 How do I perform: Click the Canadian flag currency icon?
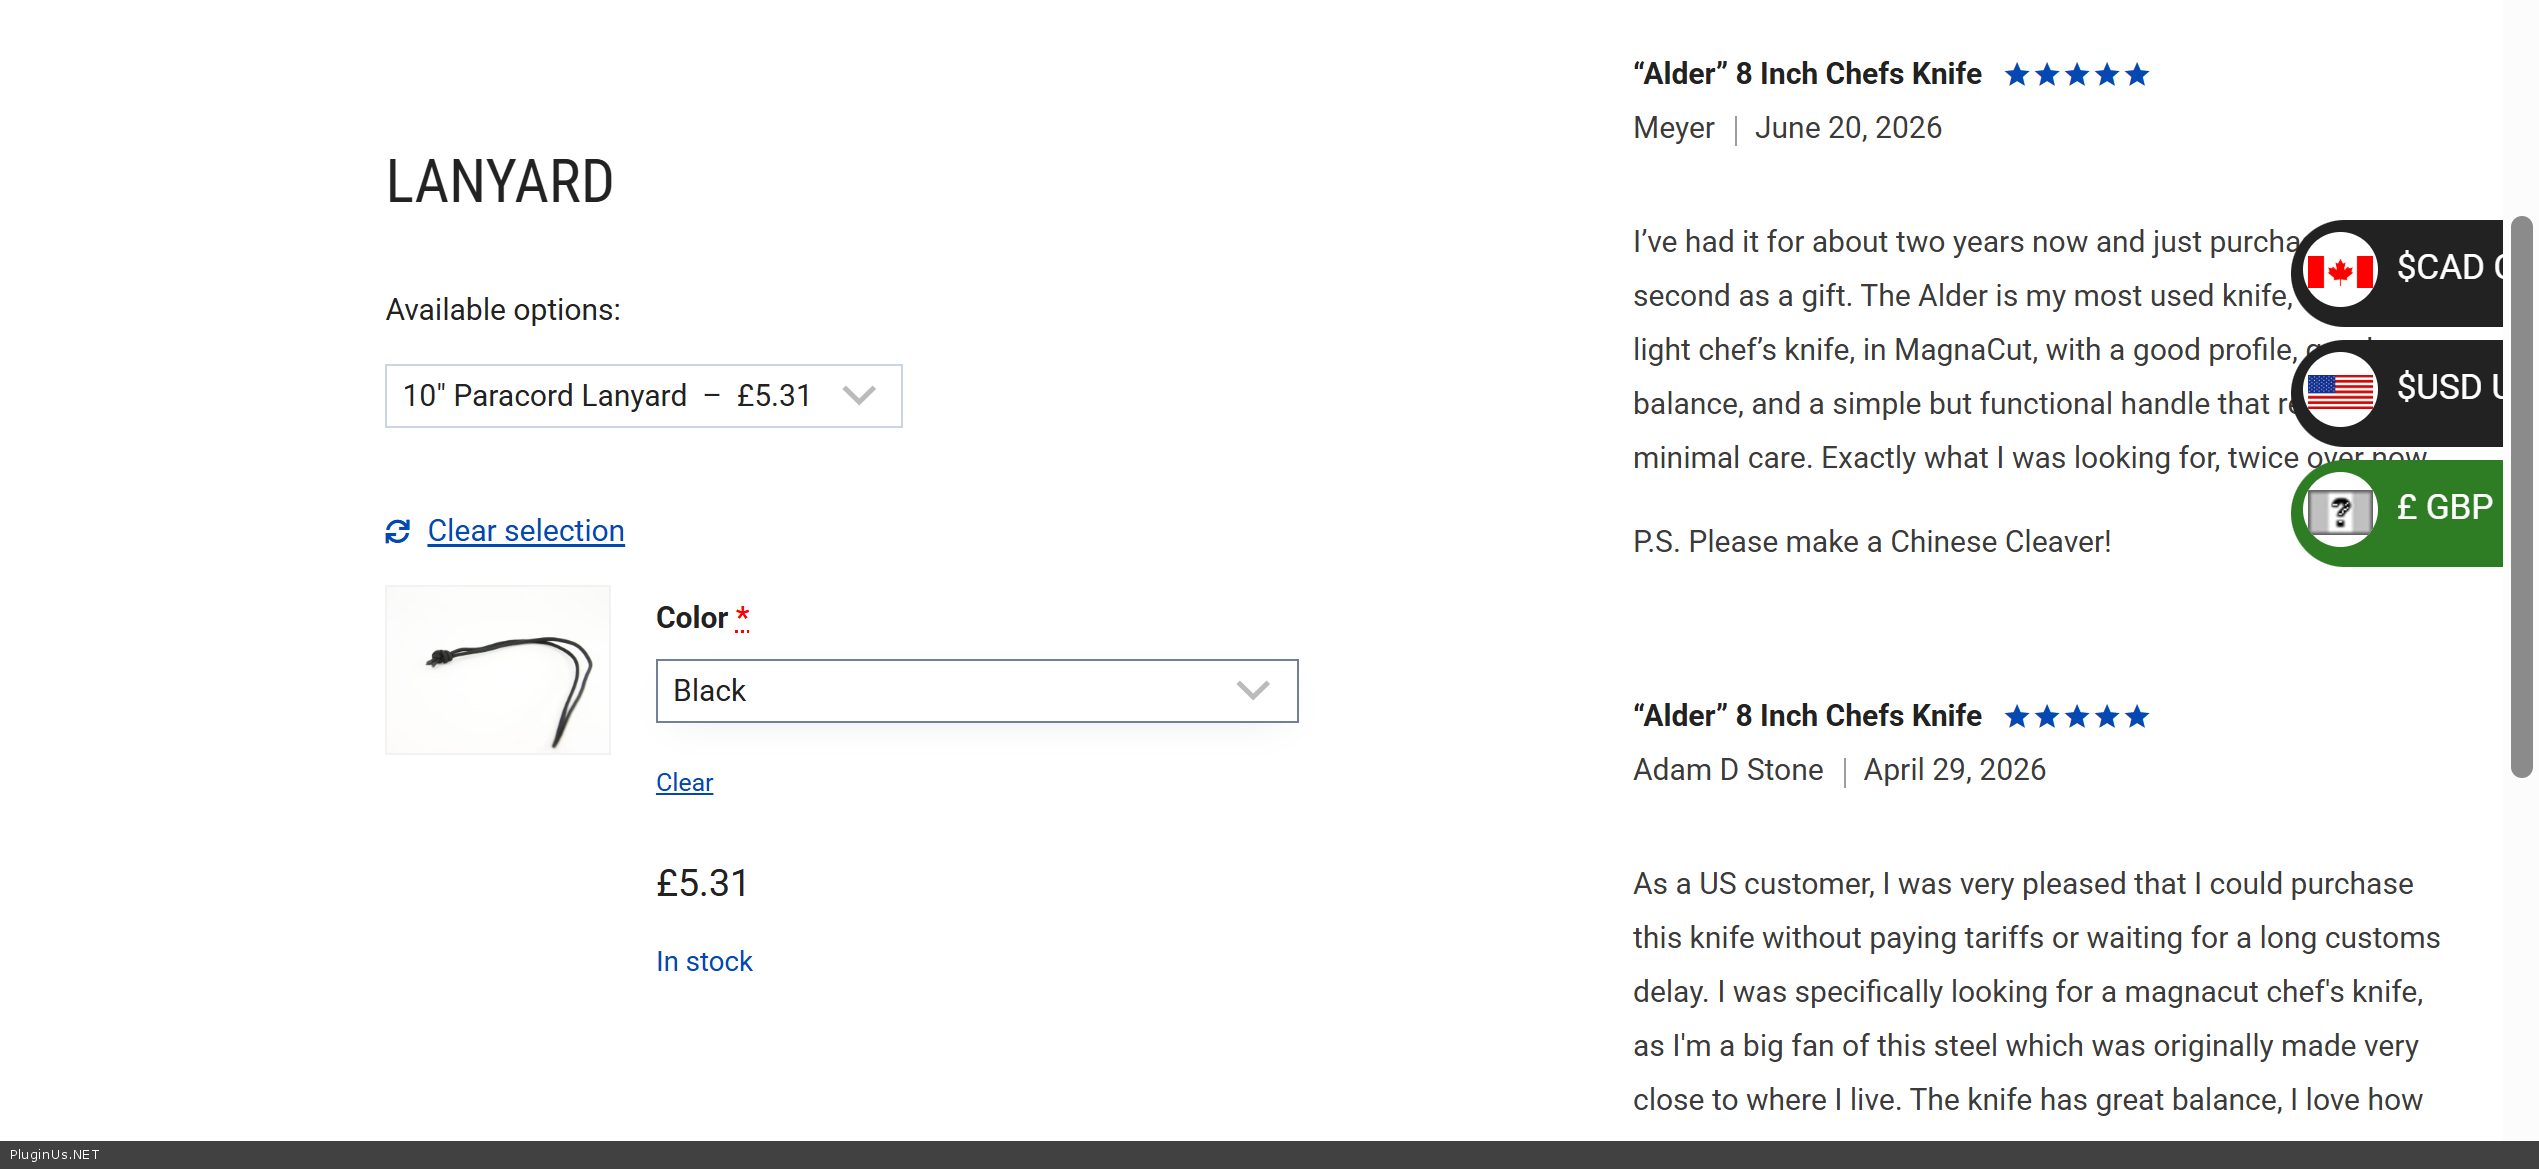click(2339, 270)
